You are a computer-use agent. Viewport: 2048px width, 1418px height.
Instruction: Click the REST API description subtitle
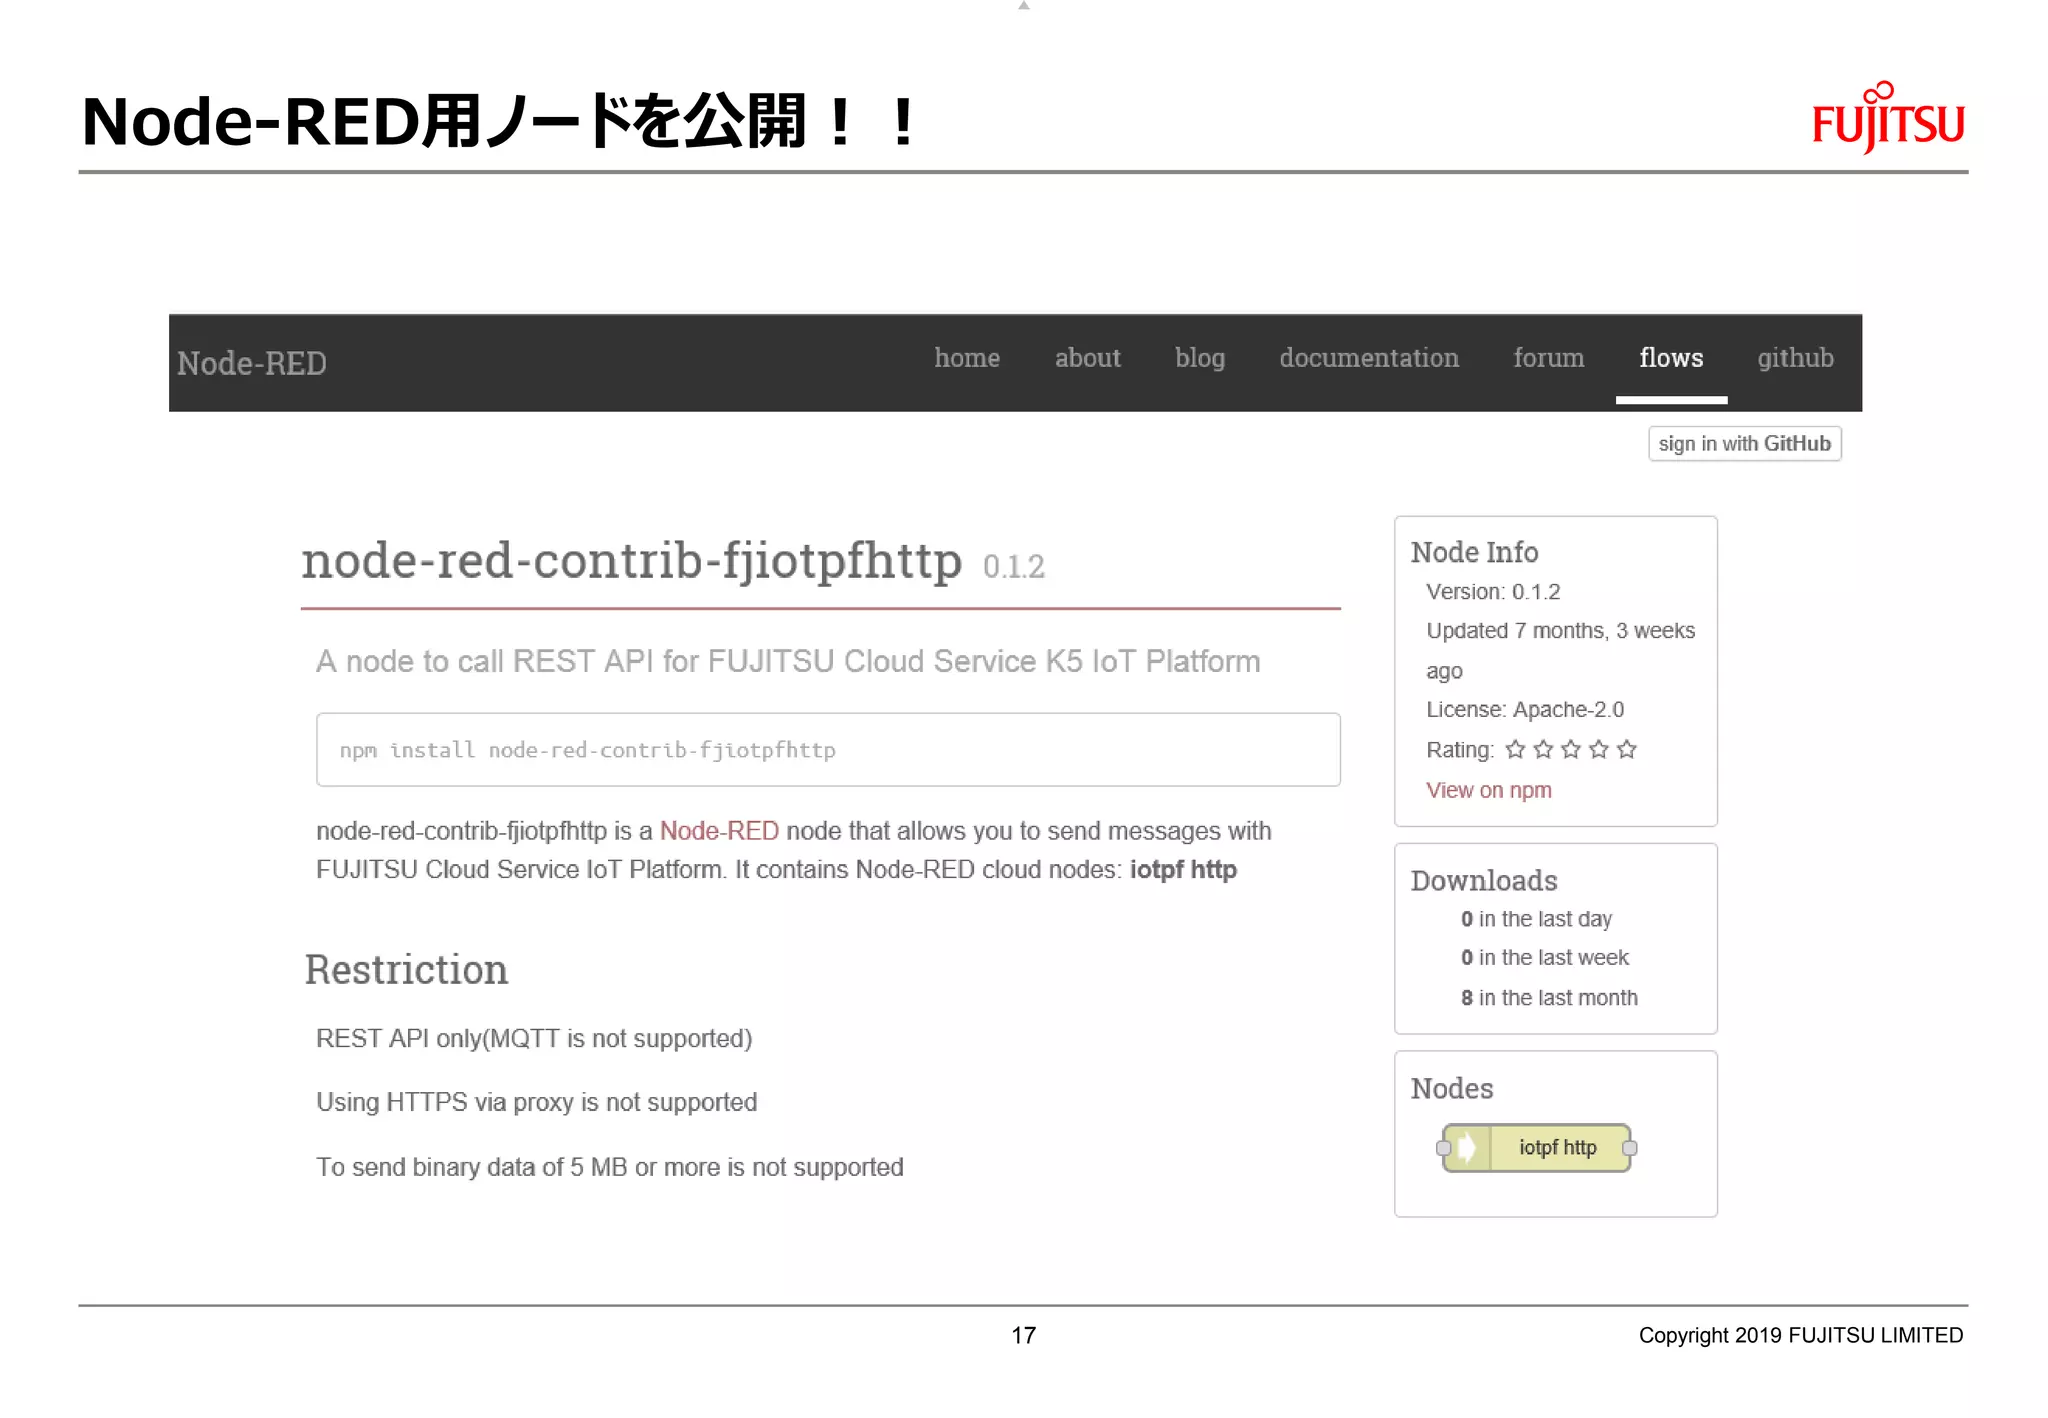click(x=788, y=662)
